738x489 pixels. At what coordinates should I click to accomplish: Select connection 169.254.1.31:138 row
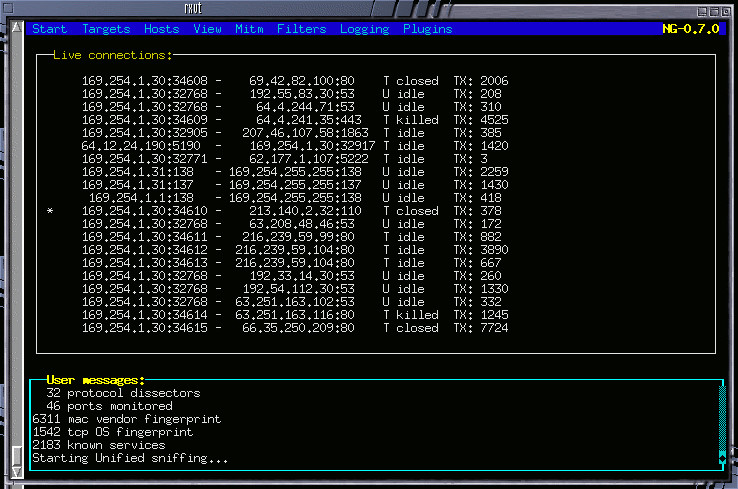tap(295, 172)
